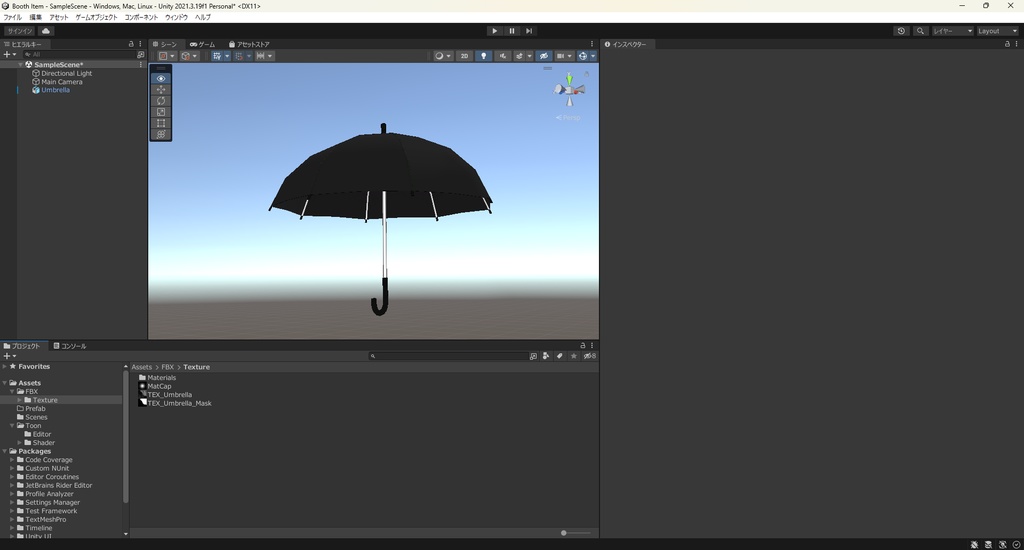The height and width of the screenshot is (550, 1024).
Task: Open Scene view three-dot options menu
Action: (592, 44)
